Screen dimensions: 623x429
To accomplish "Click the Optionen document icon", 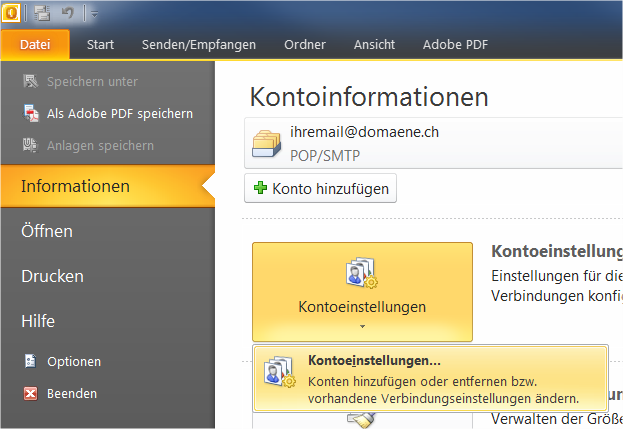I will pos(31,361).
